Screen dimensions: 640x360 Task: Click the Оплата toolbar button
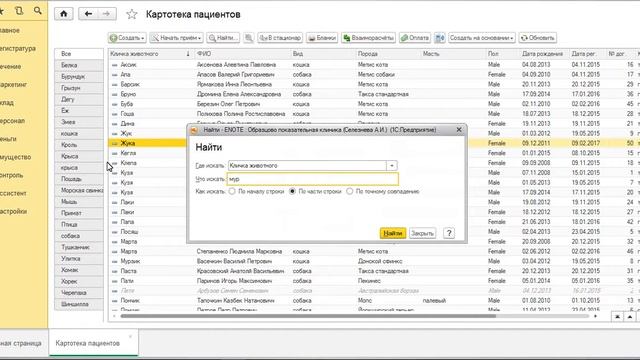point(414,38)
